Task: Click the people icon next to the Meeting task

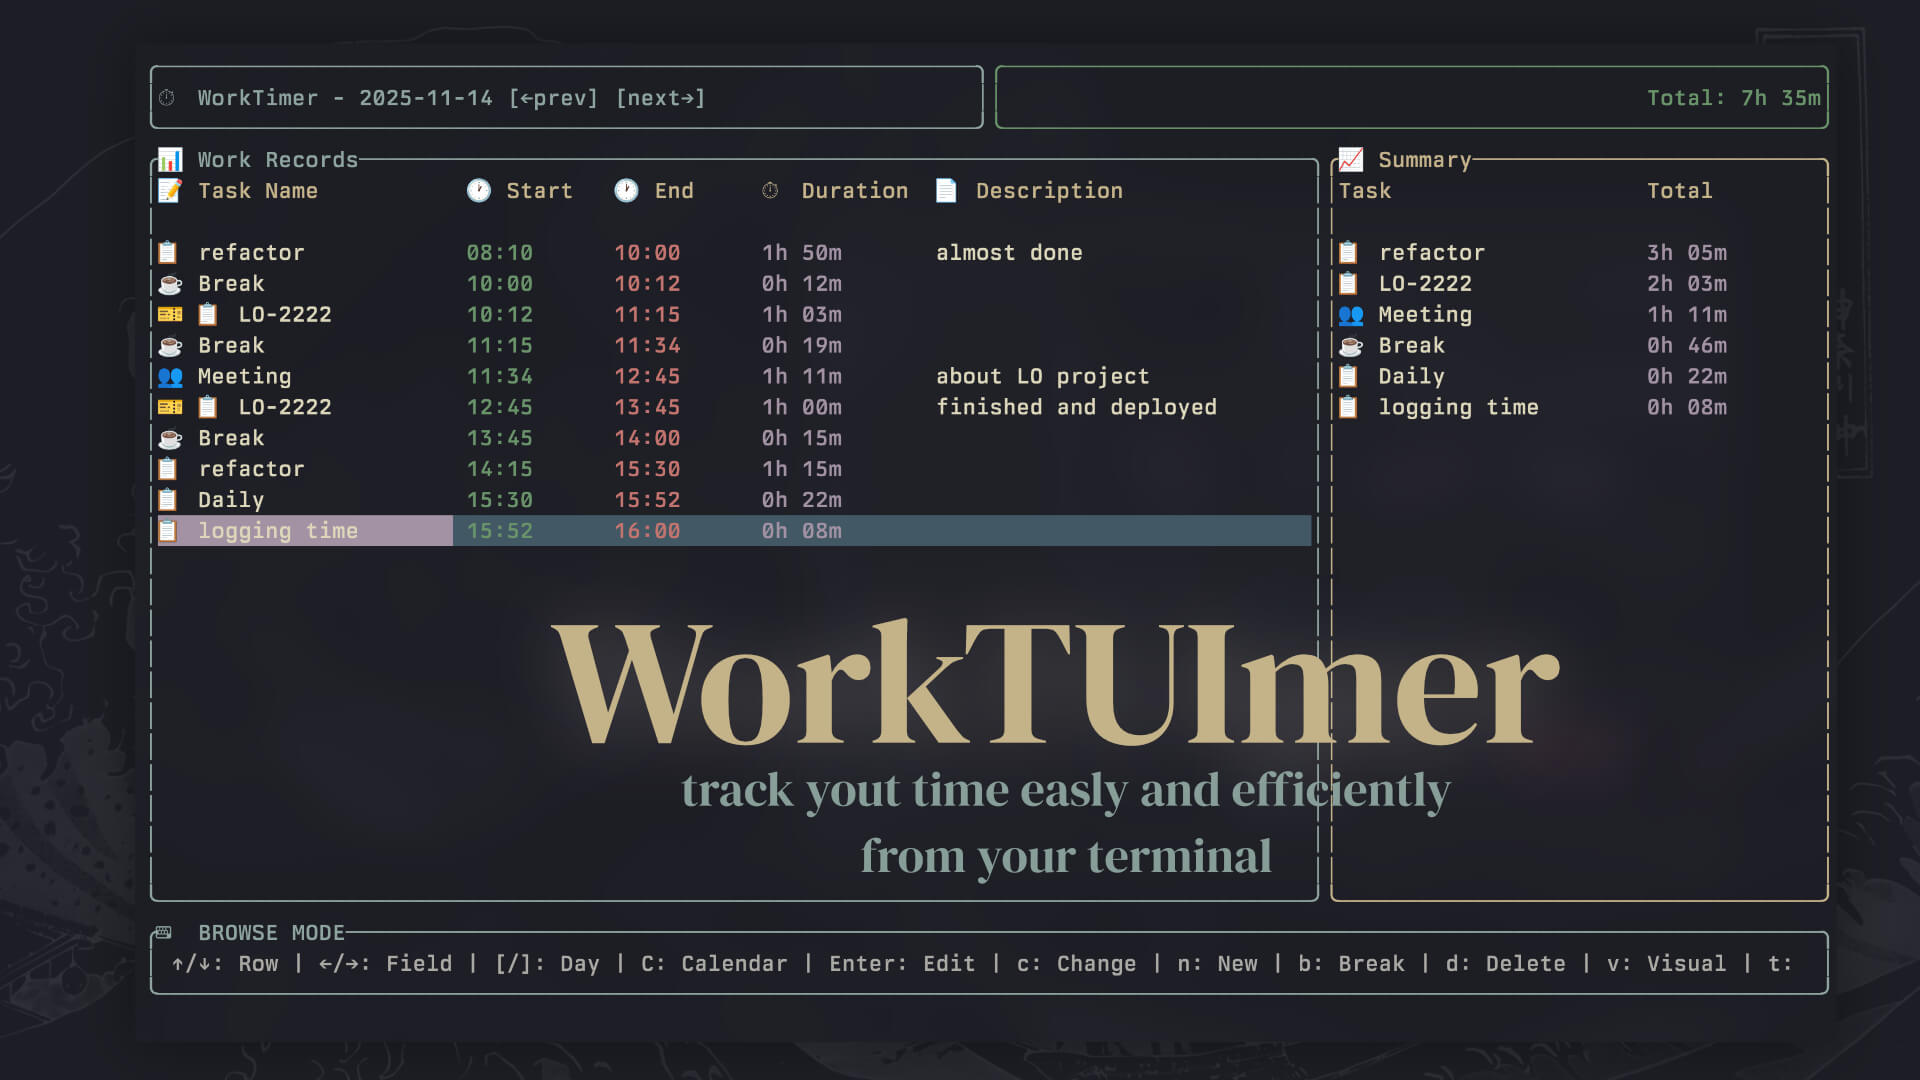Action: [170, 376]
